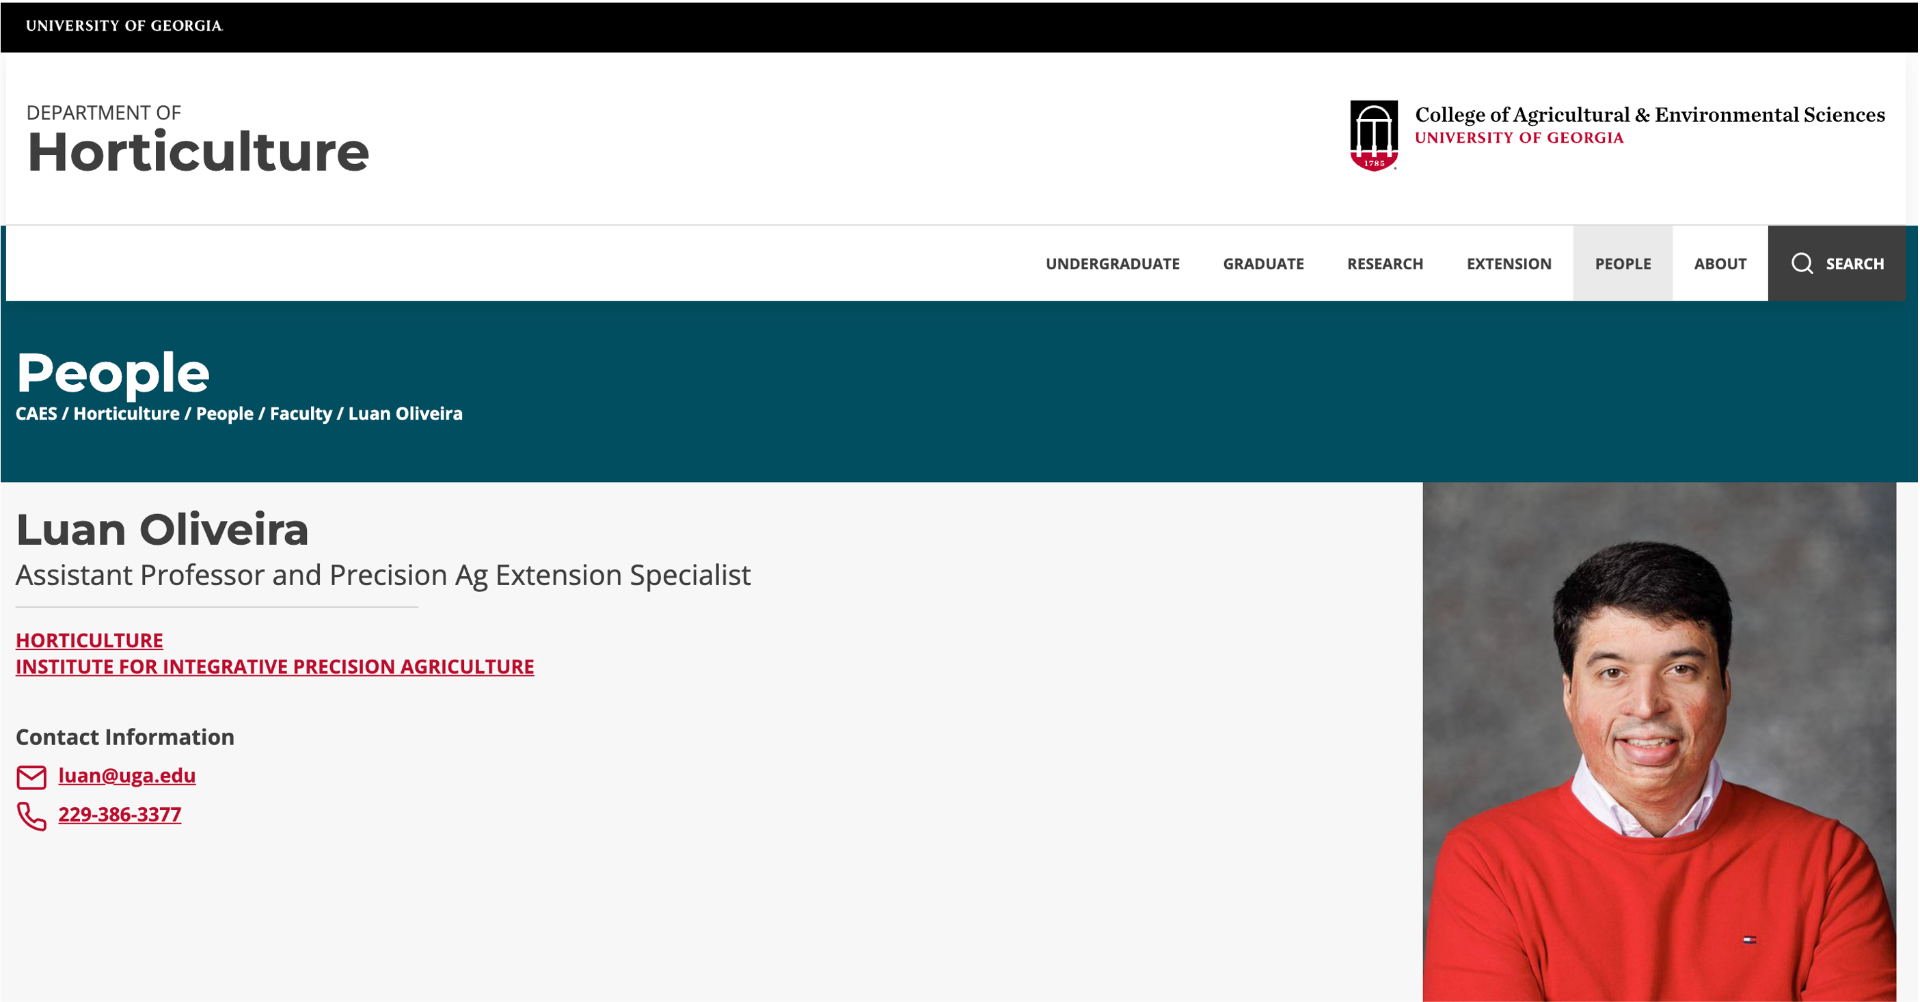Open the Undergraduate menu
This screenshot has width=1920, height=1002.
pos(1112,264)
